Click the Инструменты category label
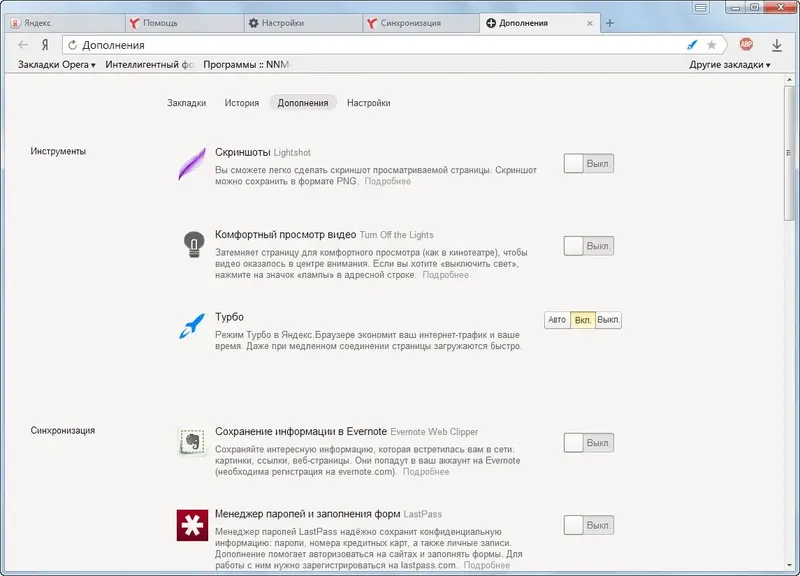 58,151
